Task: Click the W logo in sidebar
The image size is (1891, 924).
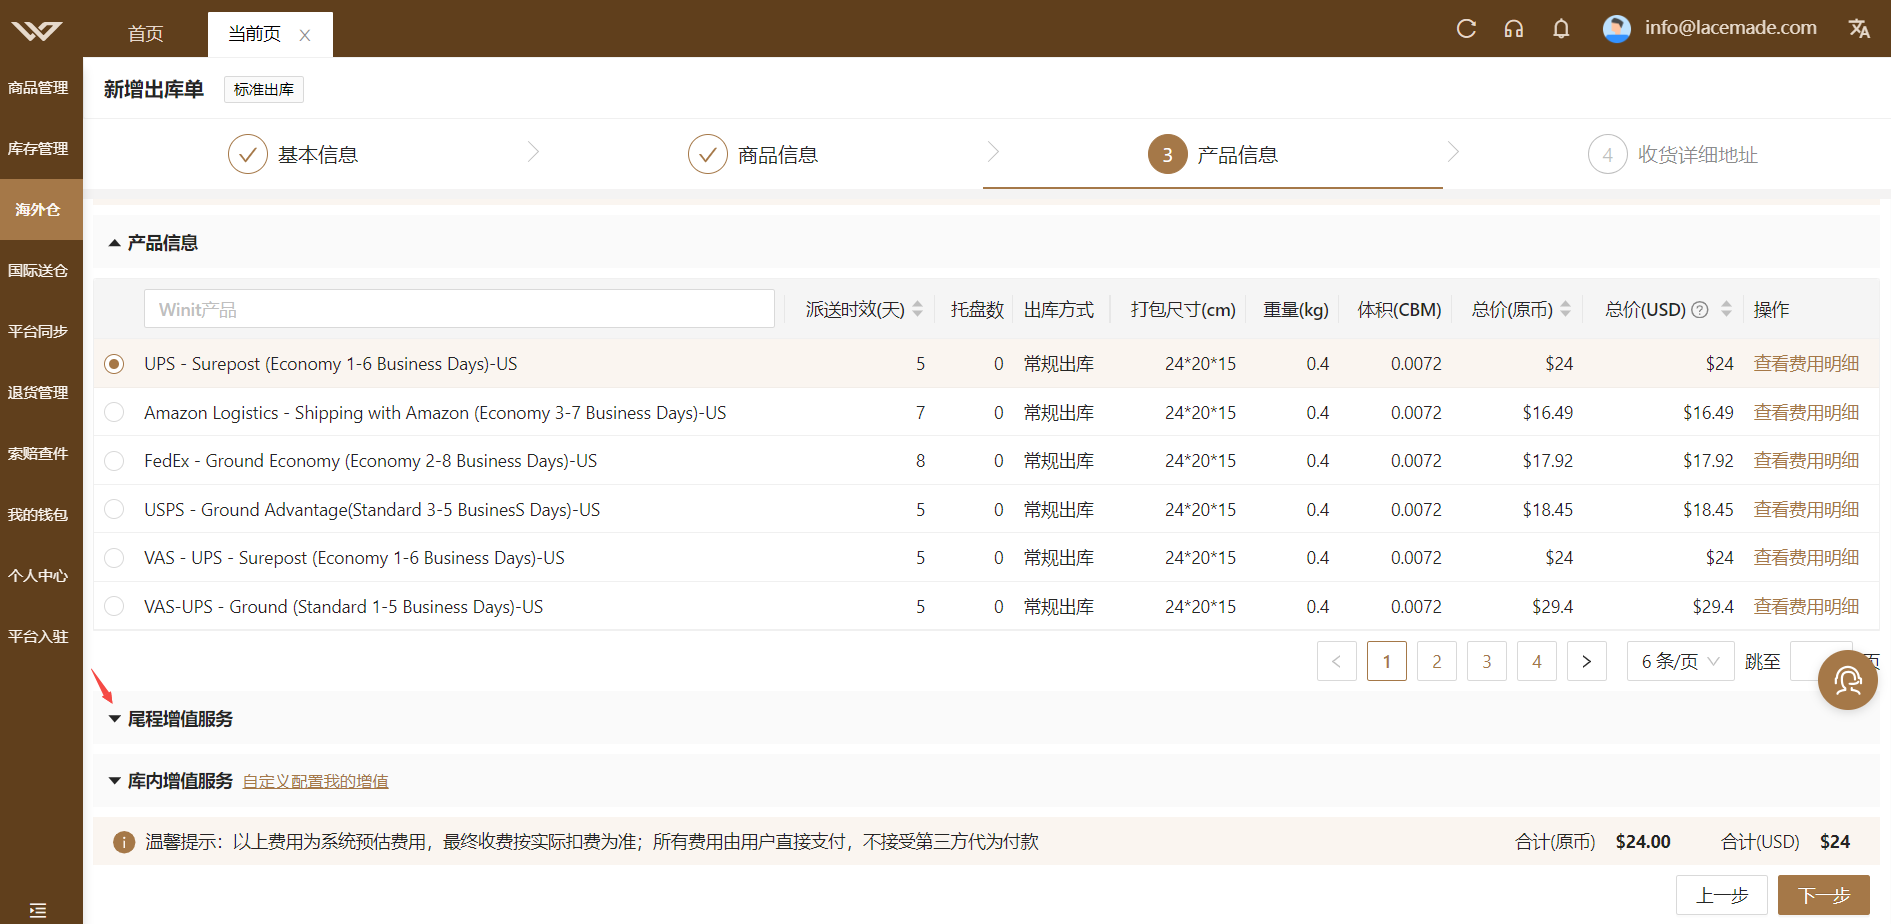Action: click(37, 31)
